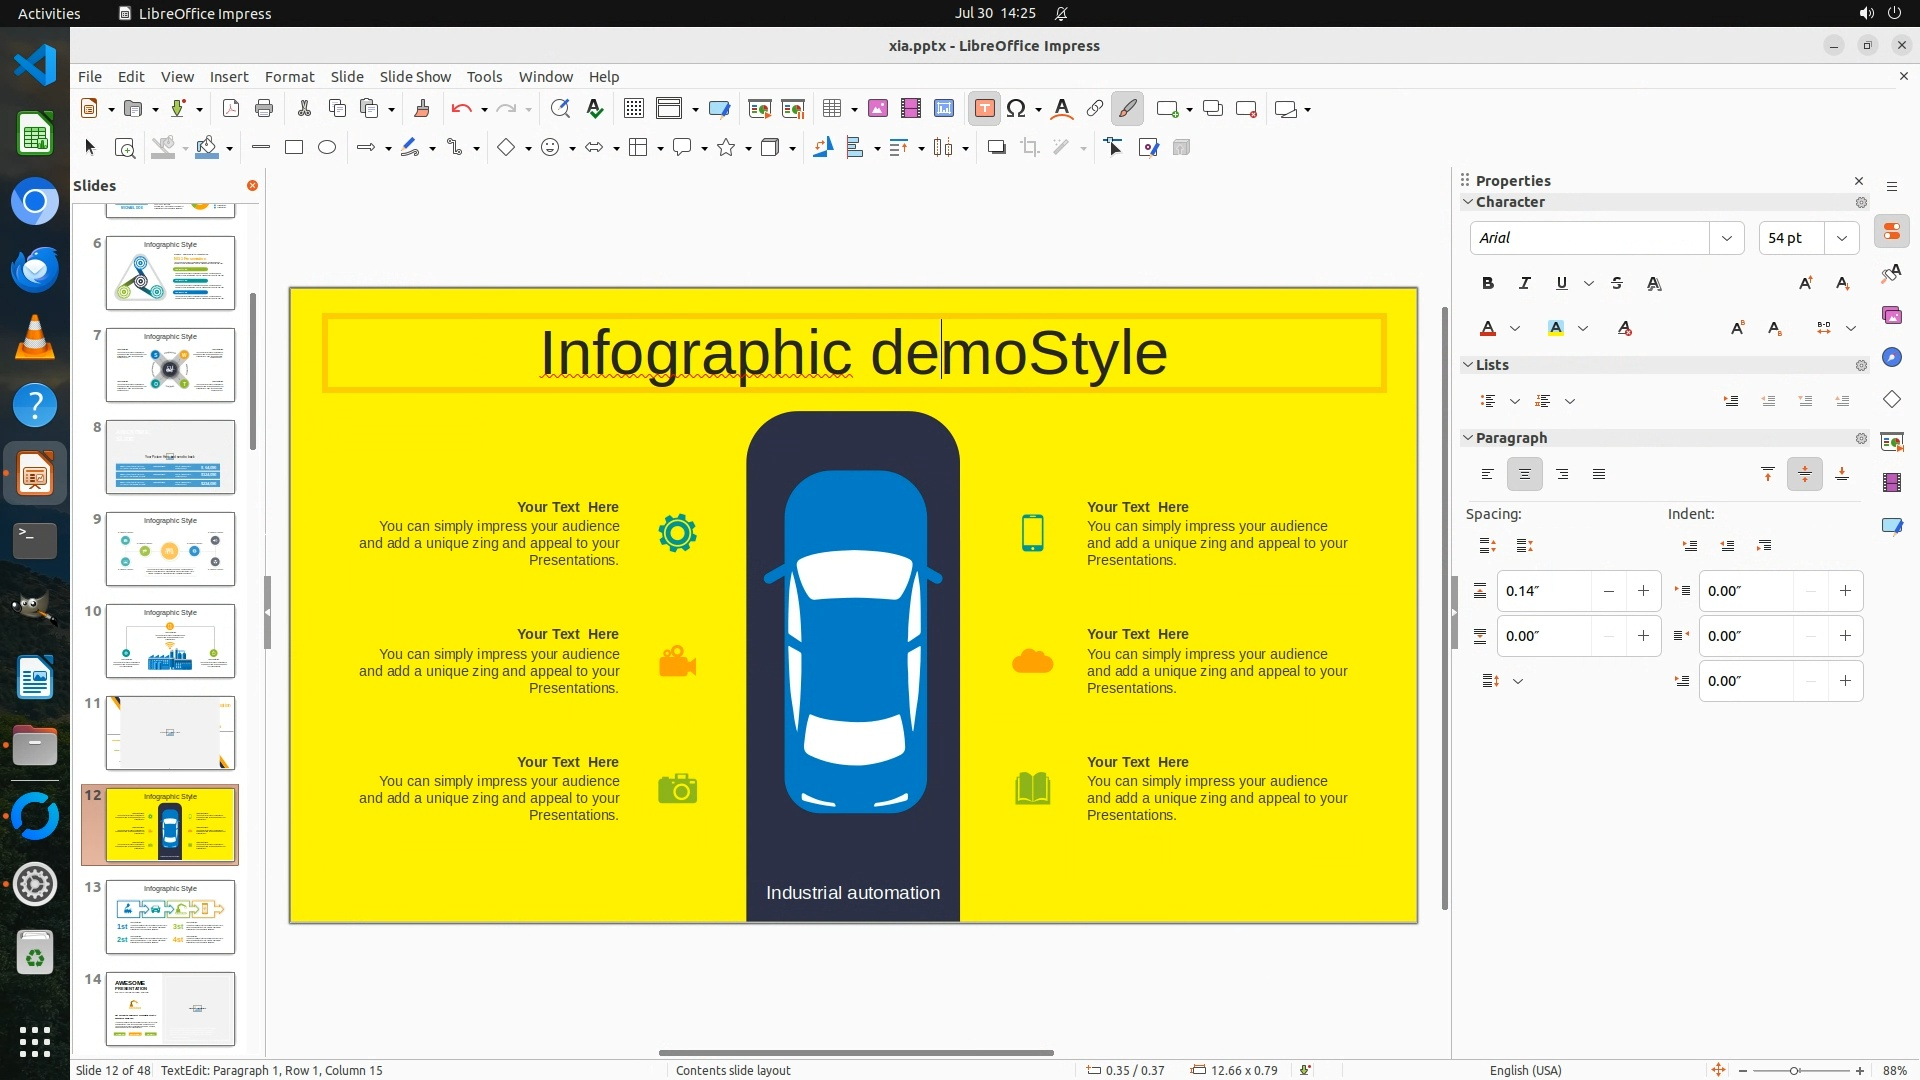Open the Format menu
The width and height of the screenshot is (1920, 1080).
coord(289,77)
